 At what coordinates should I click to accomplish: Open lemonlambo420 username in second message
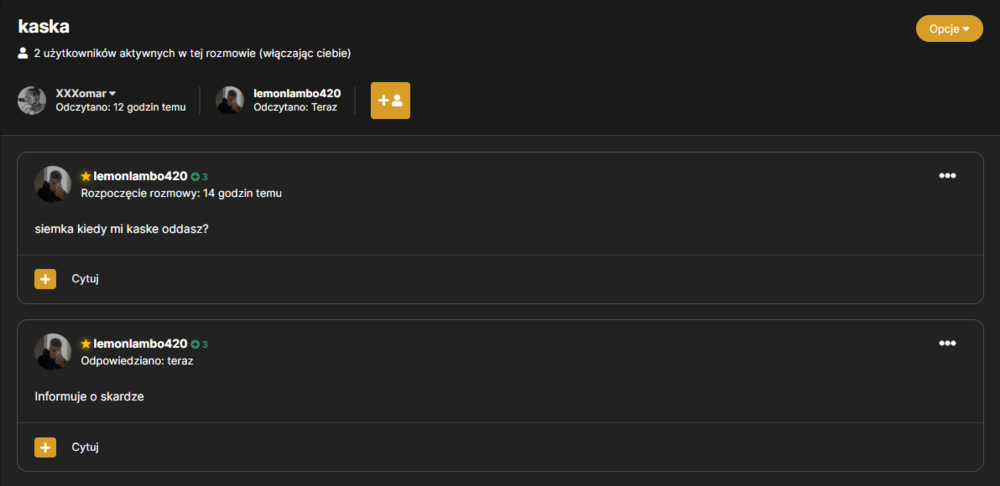[140, 344]
